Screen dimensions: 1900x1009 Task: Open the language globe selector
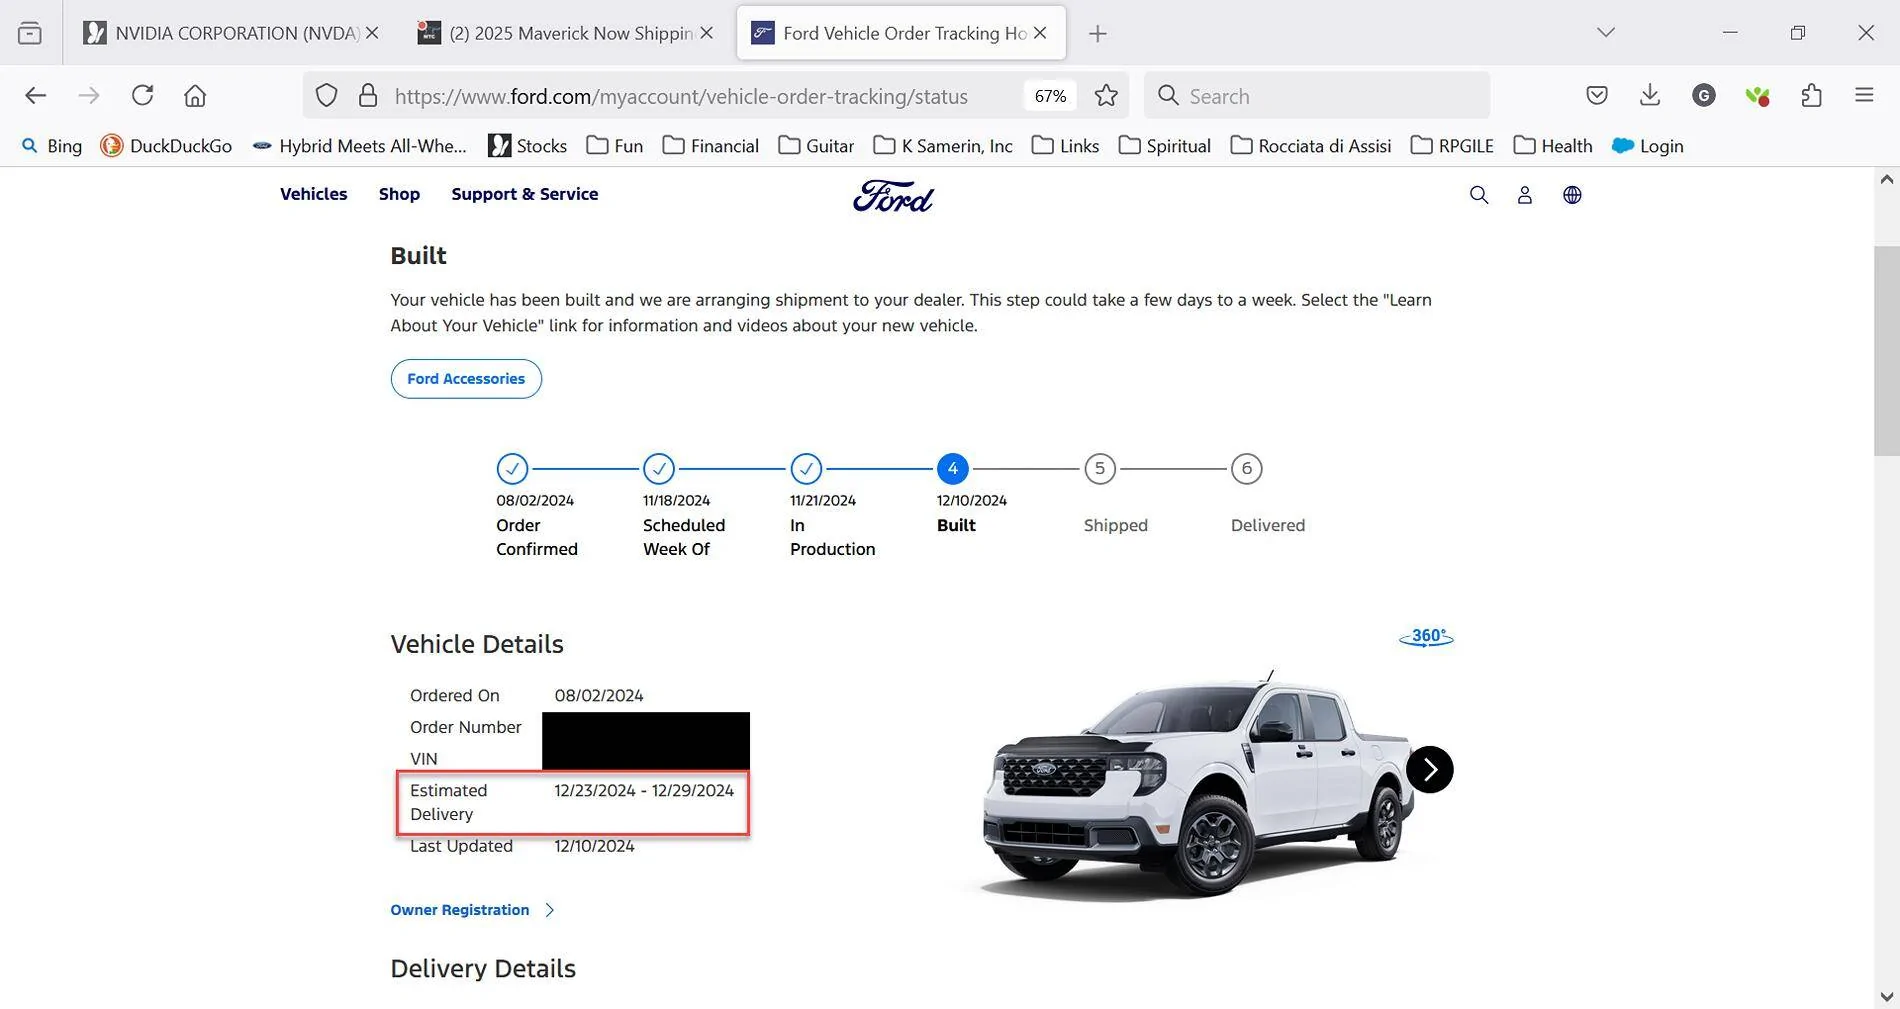1572,195
